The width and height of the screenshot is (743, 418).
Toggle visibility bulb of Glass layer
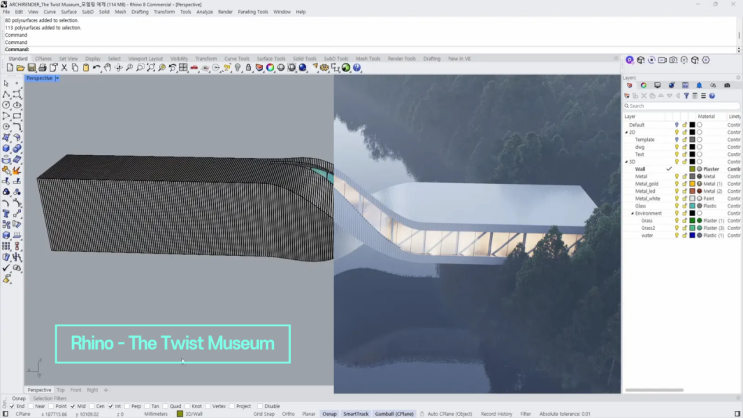(x=677, y=206)
